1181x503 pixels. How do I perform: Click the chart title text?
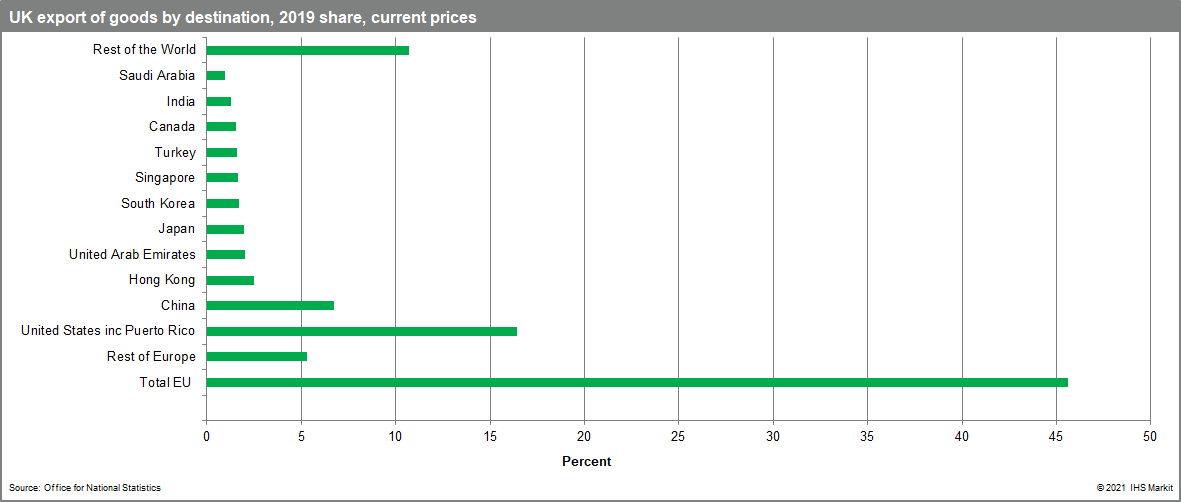pos(242,17)
